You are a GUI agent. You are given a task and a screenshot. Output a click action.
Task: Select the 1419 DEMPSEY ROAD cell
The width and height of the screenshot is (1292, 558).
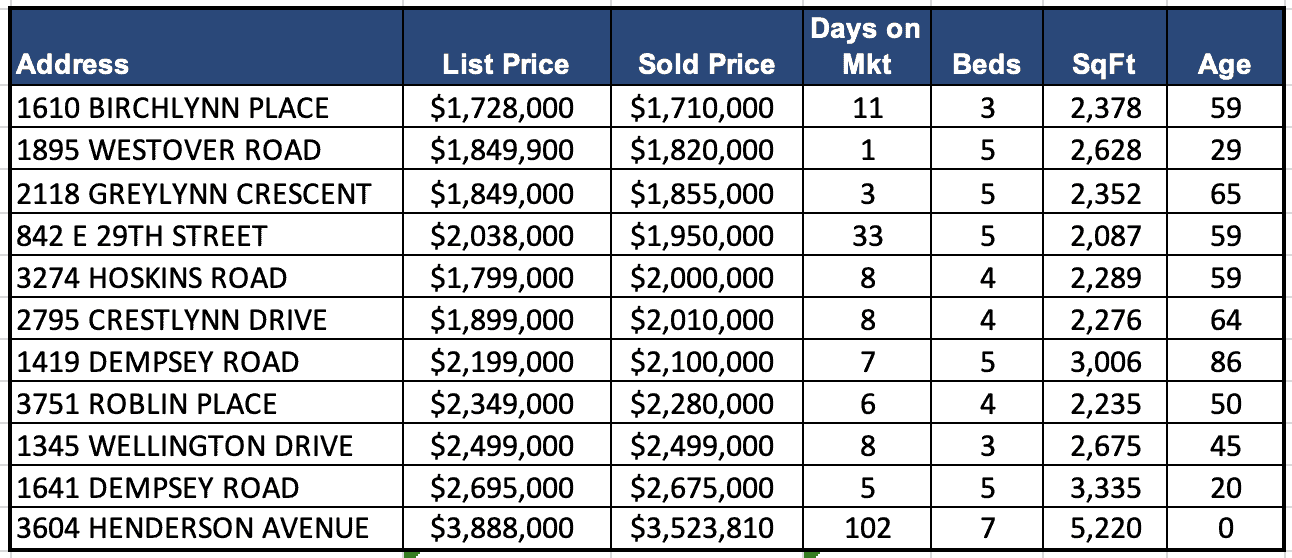pos(157,362)
